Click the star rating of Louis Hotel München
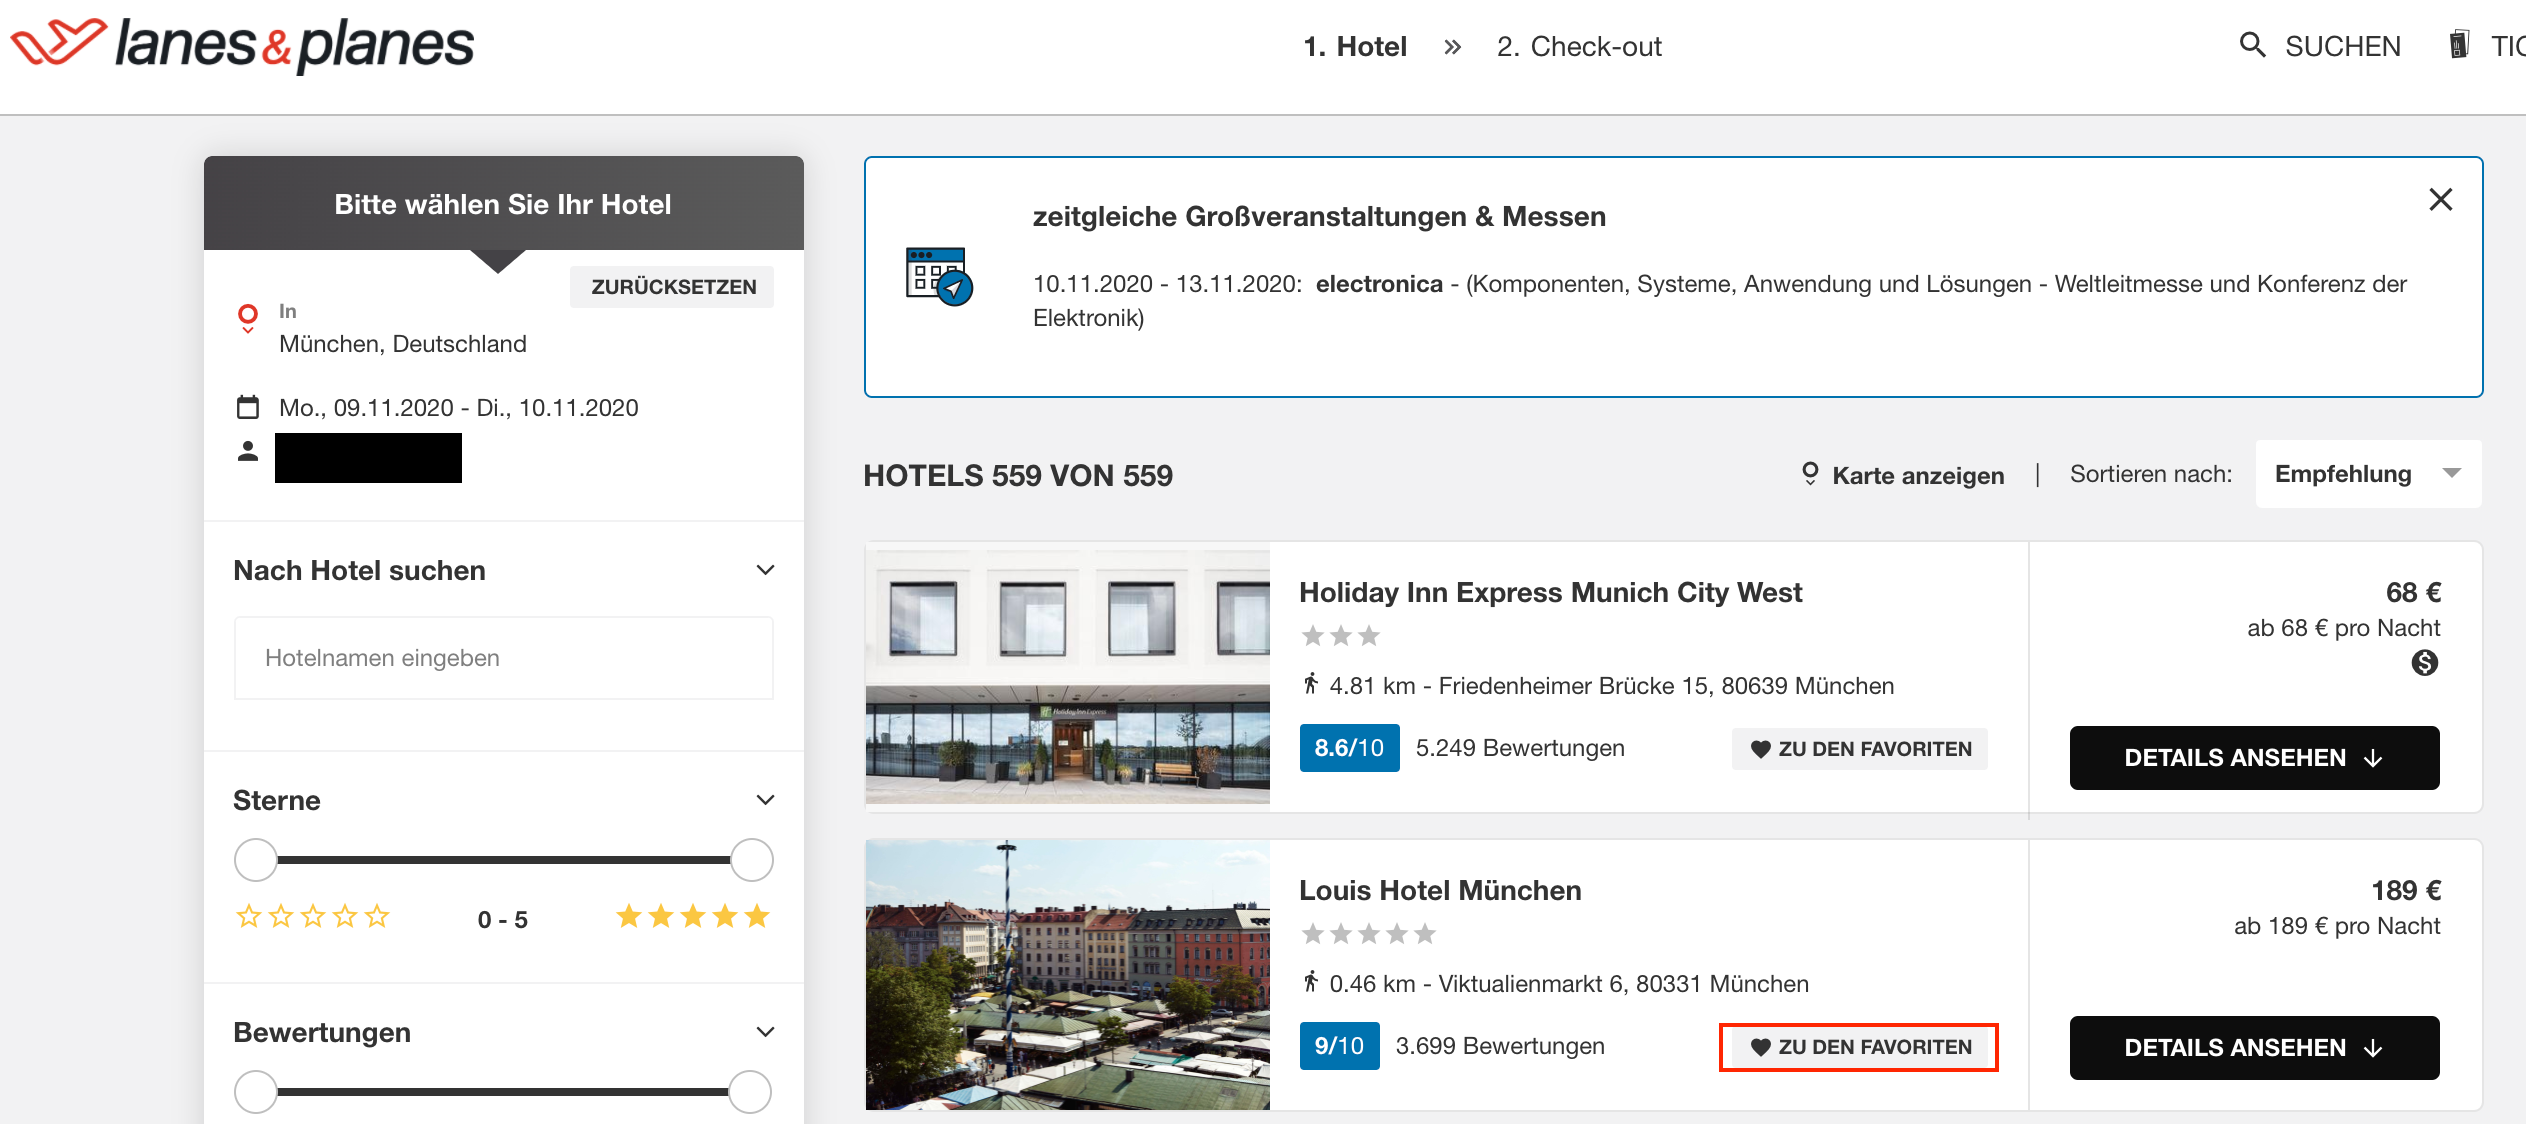Screen dimensions: 2526x1124 pos(1369,934)
